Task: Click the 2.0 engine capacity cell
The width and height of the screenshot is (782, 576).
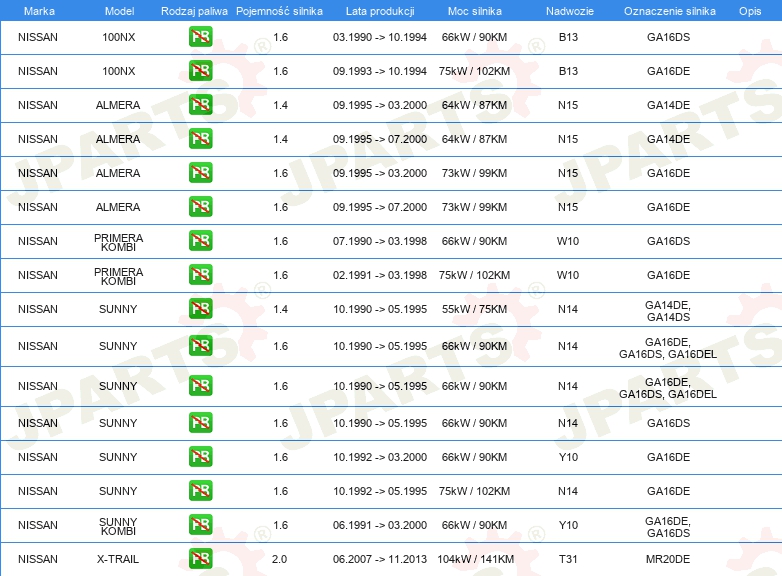Action: click(279, 559)
